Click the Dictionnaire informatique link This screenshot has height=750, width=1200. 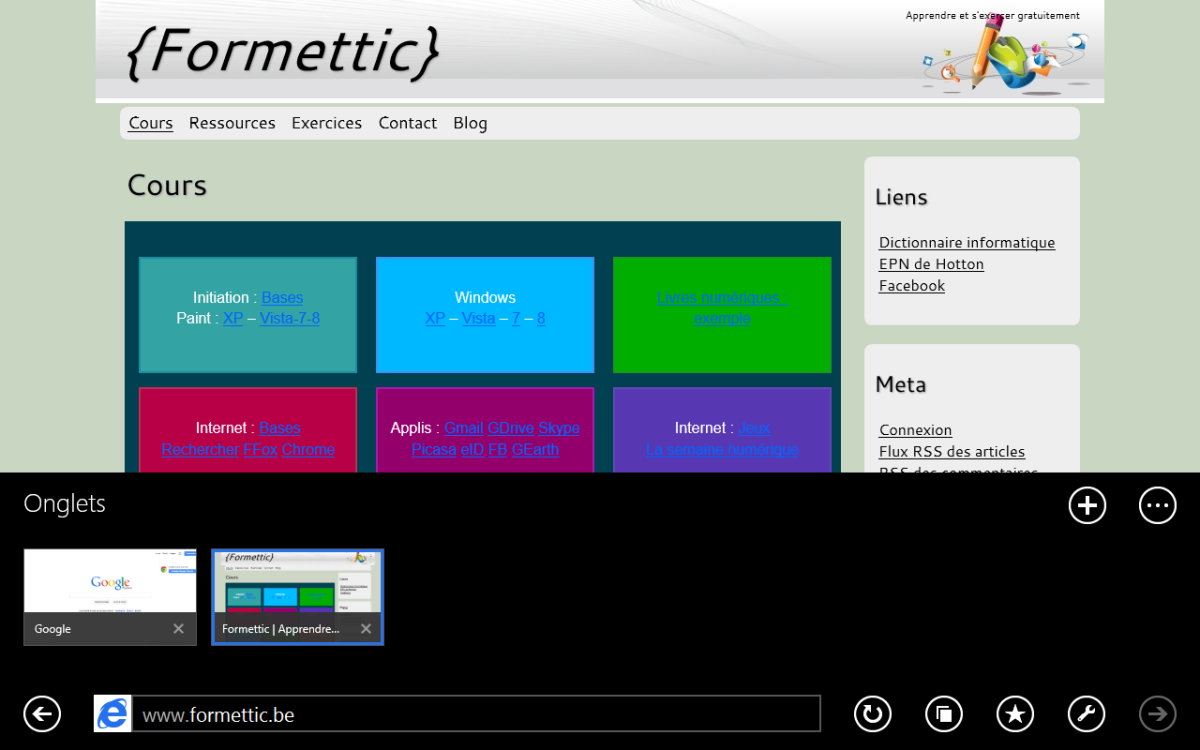(966, 243)
